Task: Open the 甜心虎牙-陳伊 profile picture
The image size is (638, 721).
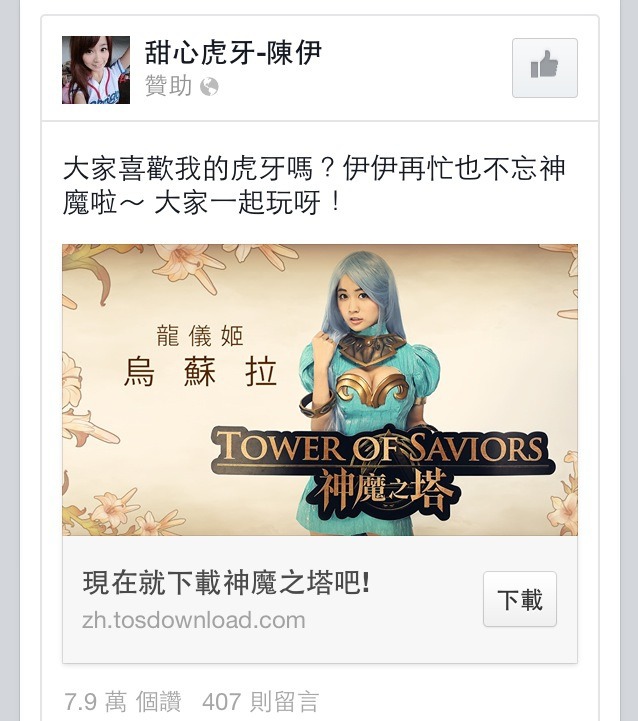Action: pos(96,70)
